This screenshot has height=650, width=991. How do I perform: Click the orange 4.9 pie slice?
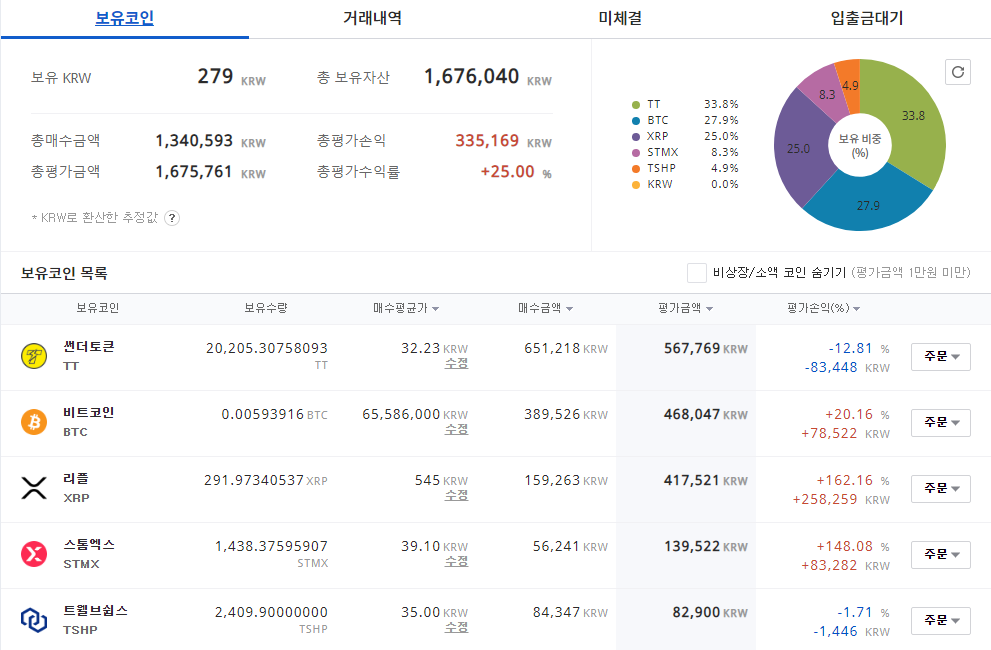pos(850,84)
